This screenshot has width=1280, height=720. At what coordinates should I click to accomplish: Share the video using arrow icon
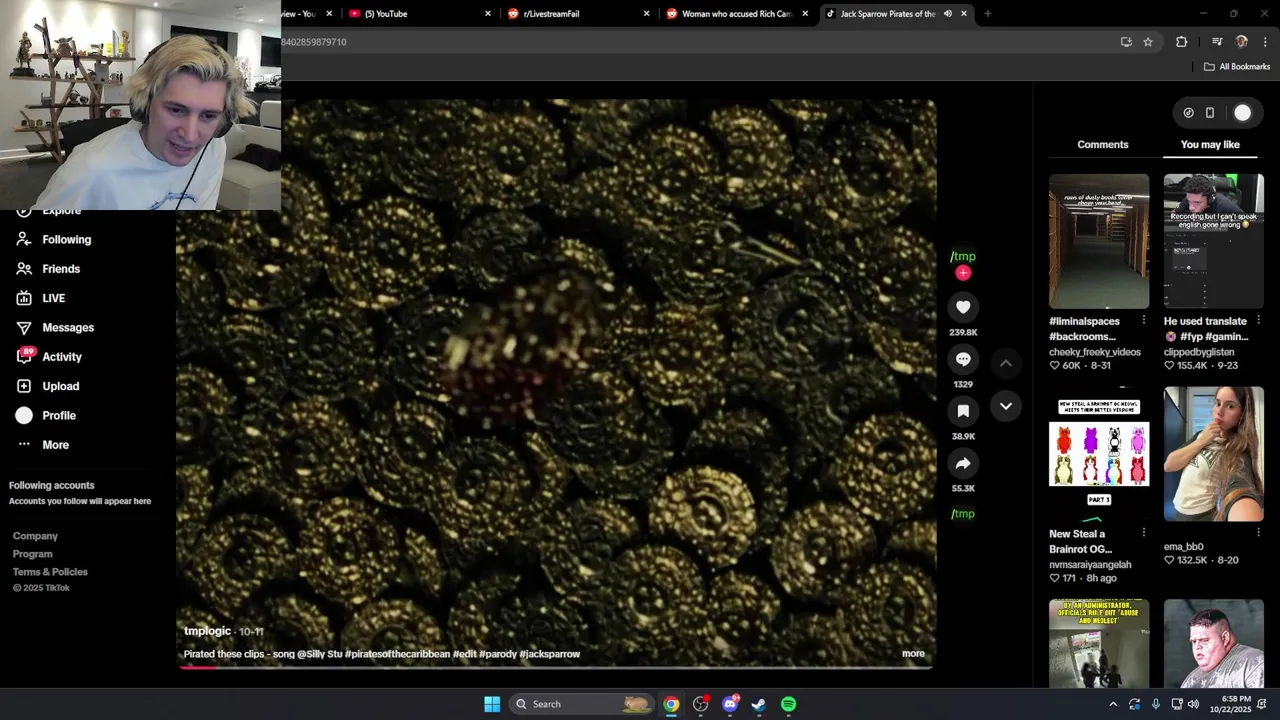pos(963,463)
